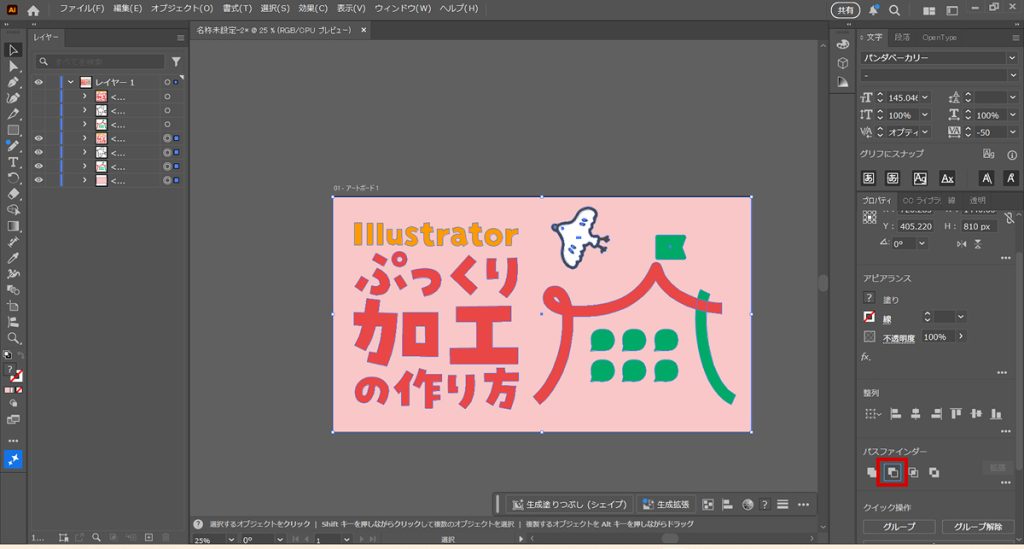The height and width of the screenshot is (549, 1024).
Task: Switch to the 段落 tab
Action: 902,37
